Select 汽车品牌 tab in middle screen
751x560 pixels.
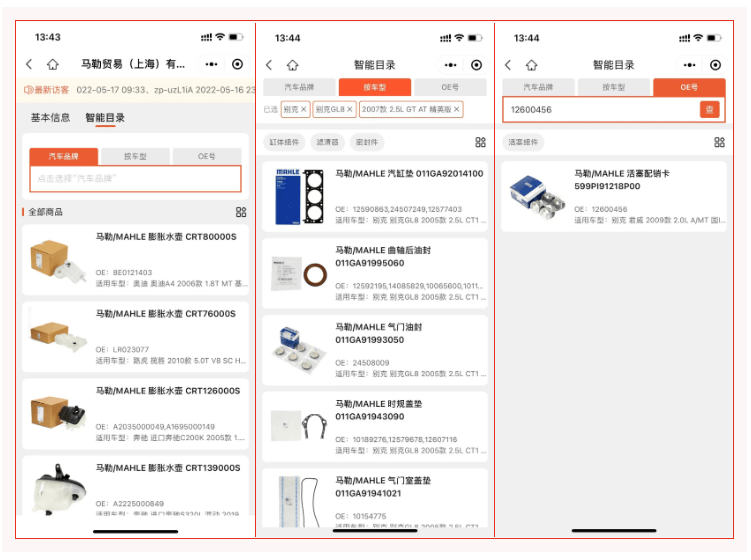click(299, 87)
